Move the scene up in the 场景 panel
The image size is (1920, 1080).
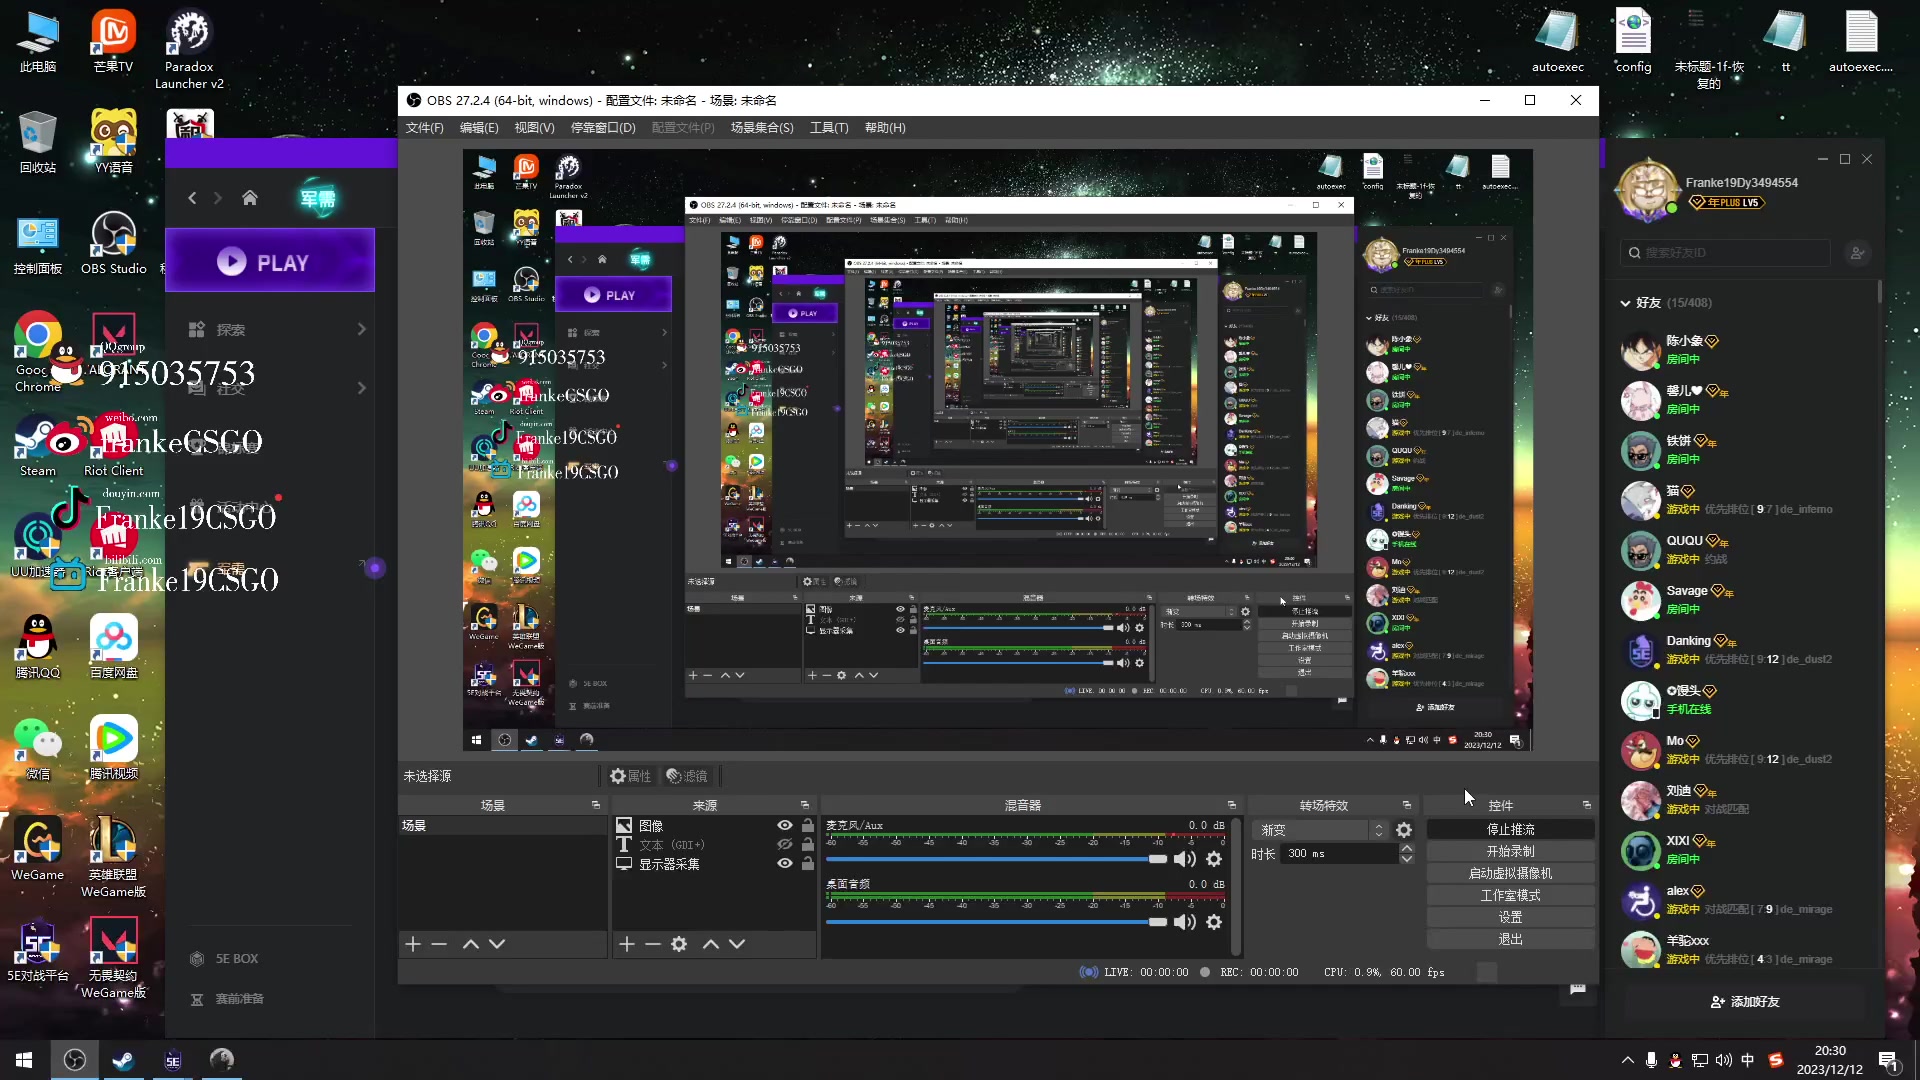pos(471,944)
